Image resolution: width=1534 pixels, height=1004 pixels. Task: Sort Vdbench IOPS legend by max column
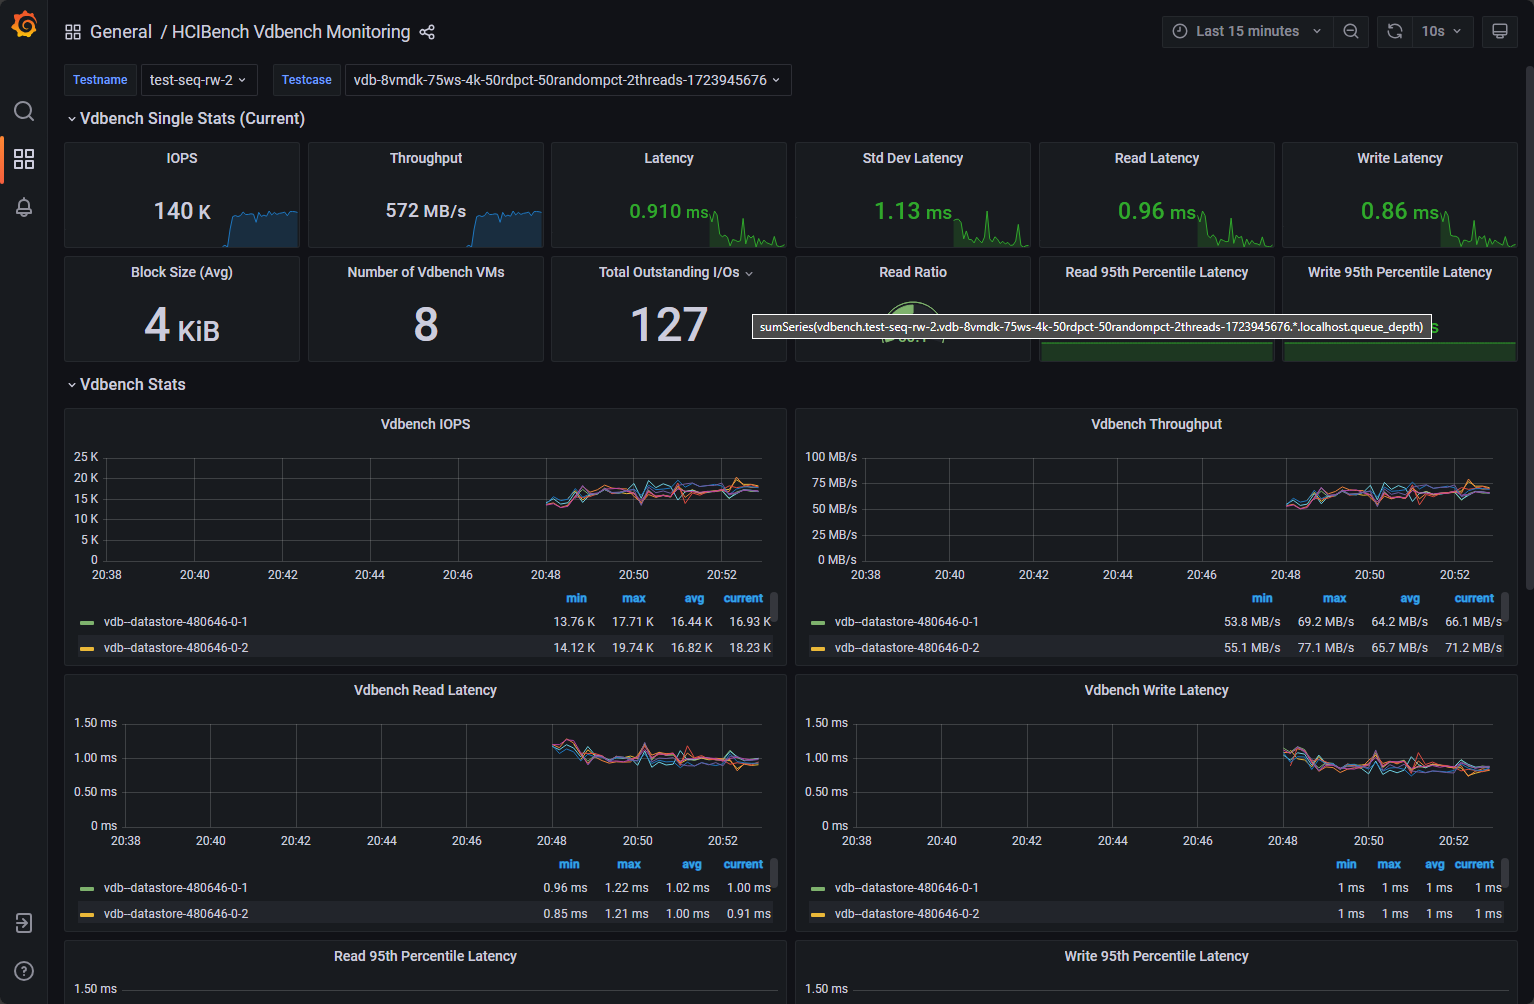[633, 598]
